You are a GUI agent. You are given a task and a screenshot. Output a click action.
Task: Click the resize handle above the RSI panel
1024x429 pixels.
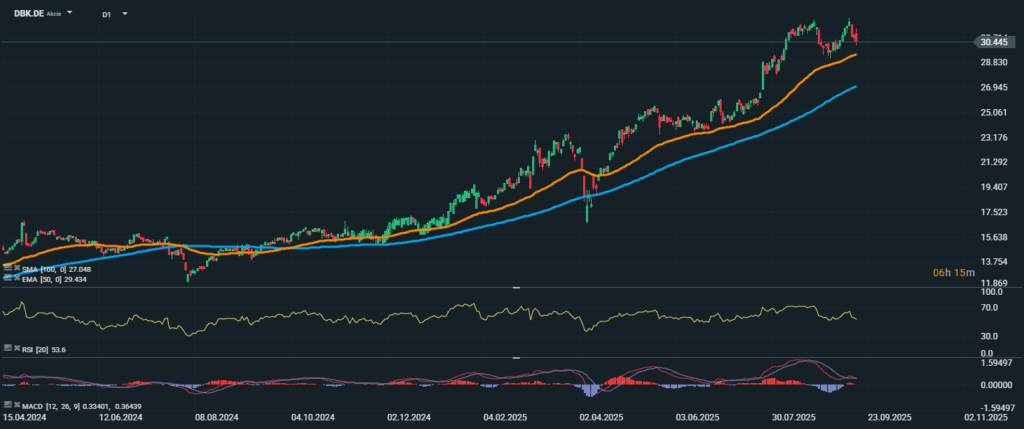[x=515, y=287]
